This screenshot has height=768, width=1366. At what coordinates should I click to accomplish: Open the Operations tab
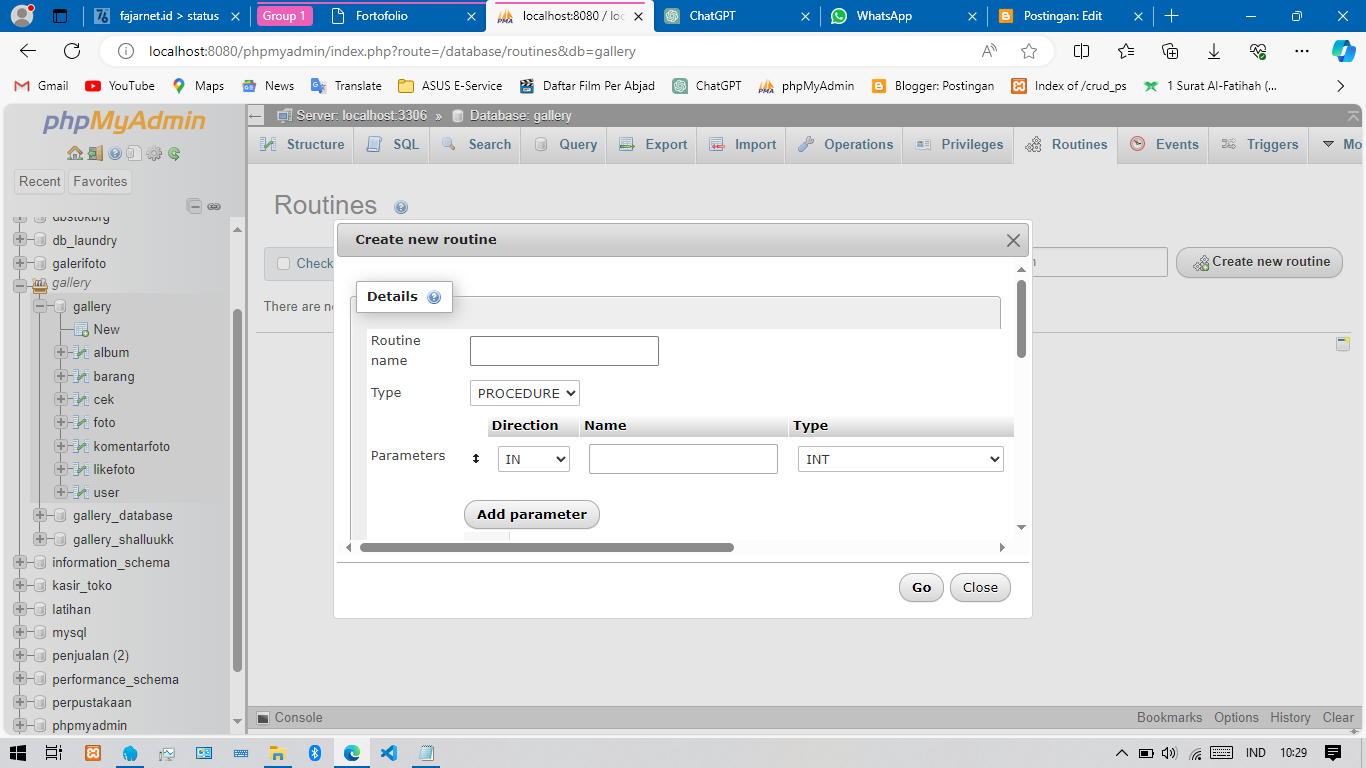coord(845,145)
